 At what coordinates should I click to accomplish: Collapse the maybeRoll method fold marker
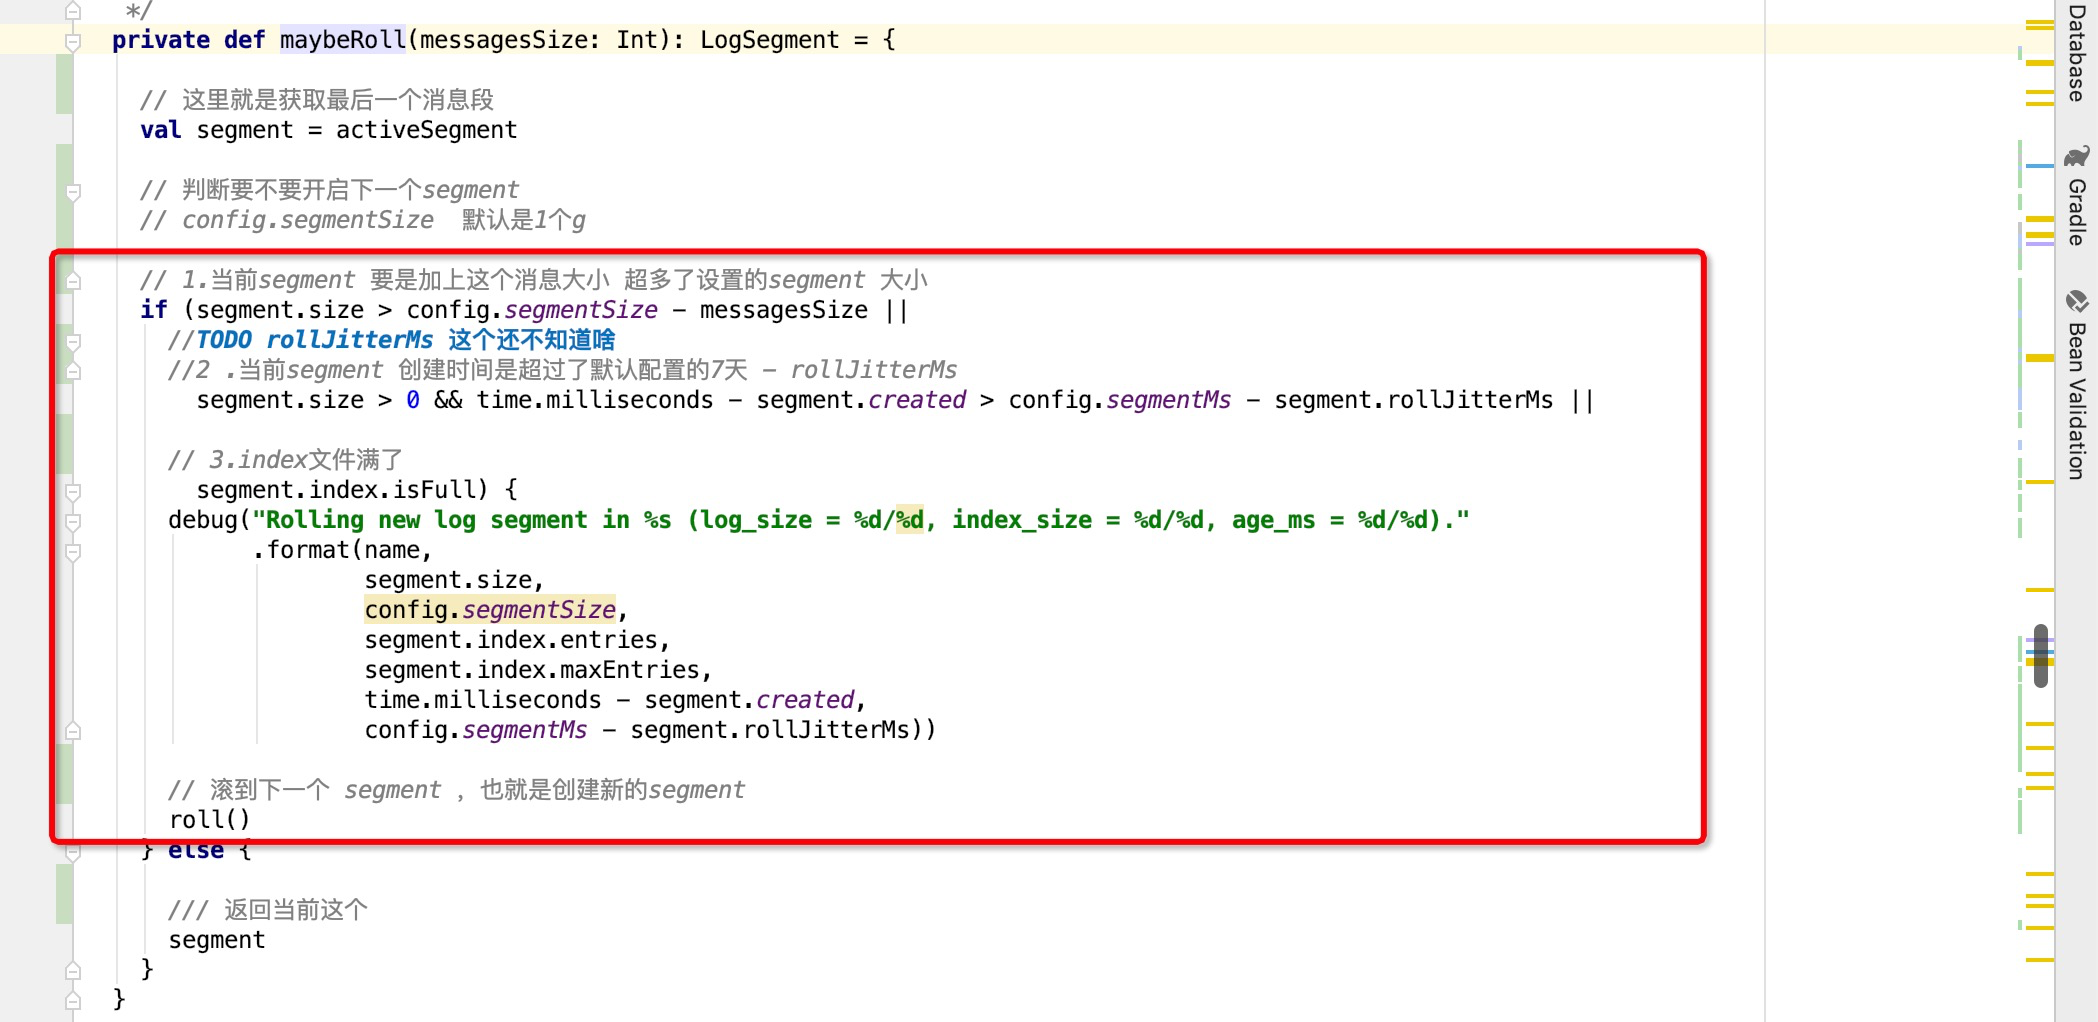[x=73, y=41]
